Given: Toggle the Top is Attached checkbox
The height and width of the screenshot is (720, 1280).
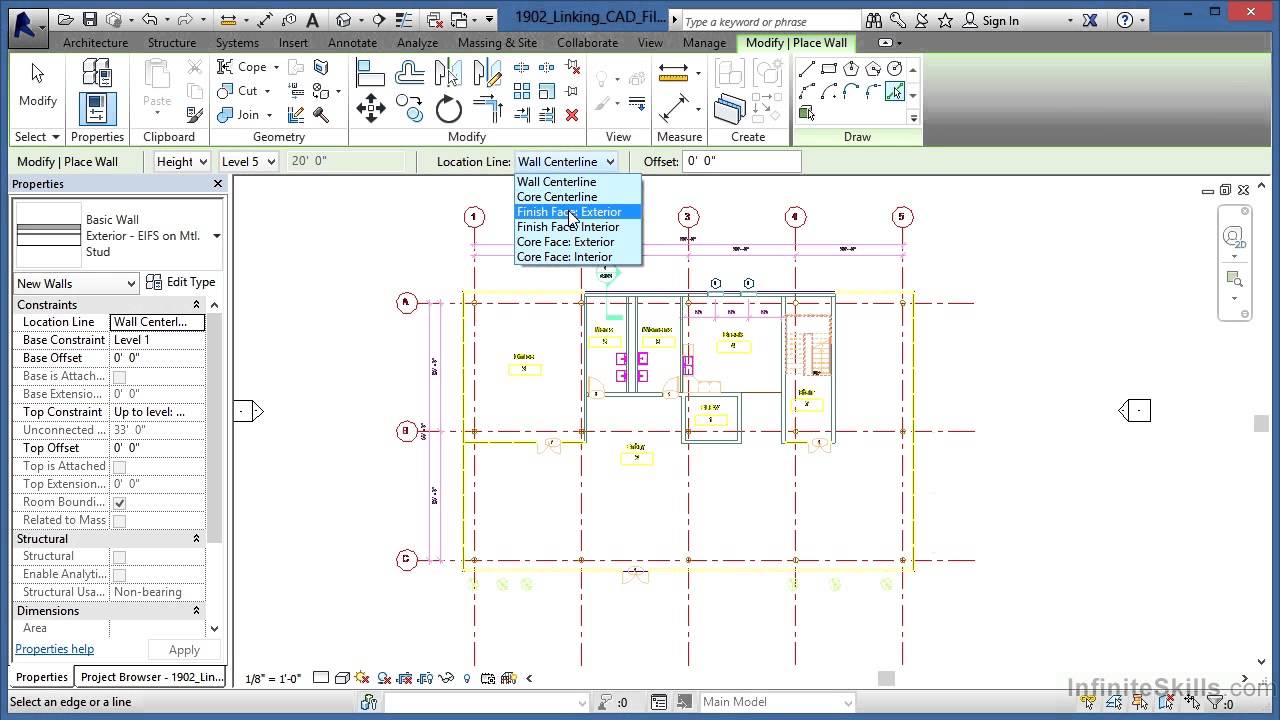Looking at the screenshot, I should (119, 467).
